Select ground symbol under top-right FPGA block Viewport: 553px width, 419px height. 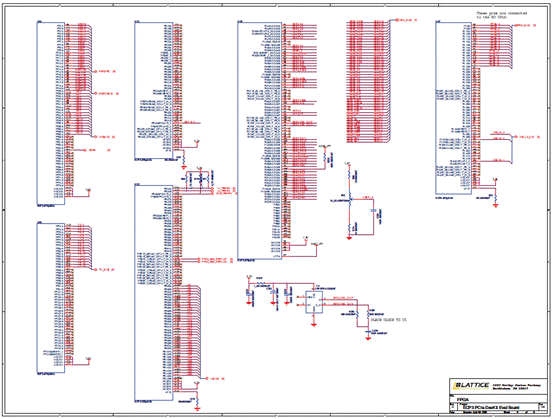click(x=496, y=205)
